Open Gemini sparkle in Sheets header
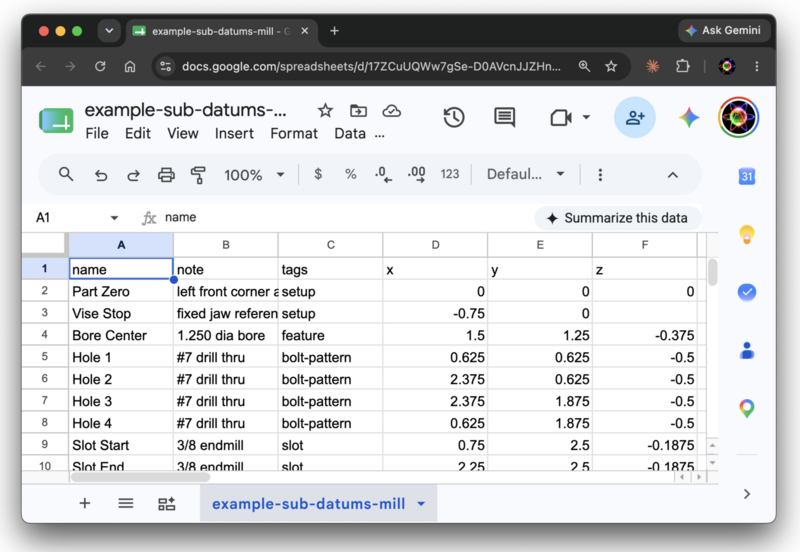This screenshot has width=800, height=552. (689, 118)
